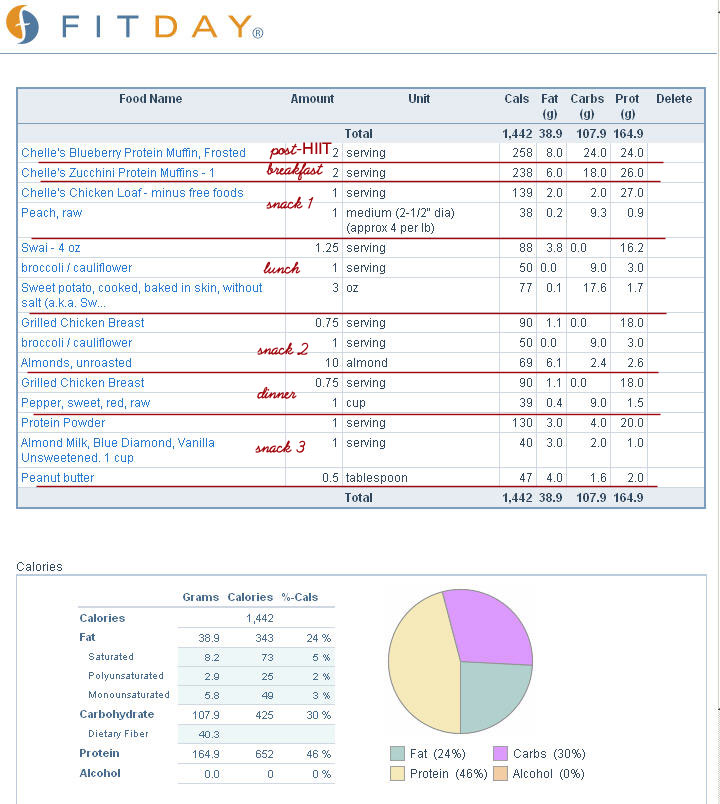Open Chelle's Zucchini Protein Muffins - 1 link
Viewport: 720px width, 804px height.
[x=118, y=173]
